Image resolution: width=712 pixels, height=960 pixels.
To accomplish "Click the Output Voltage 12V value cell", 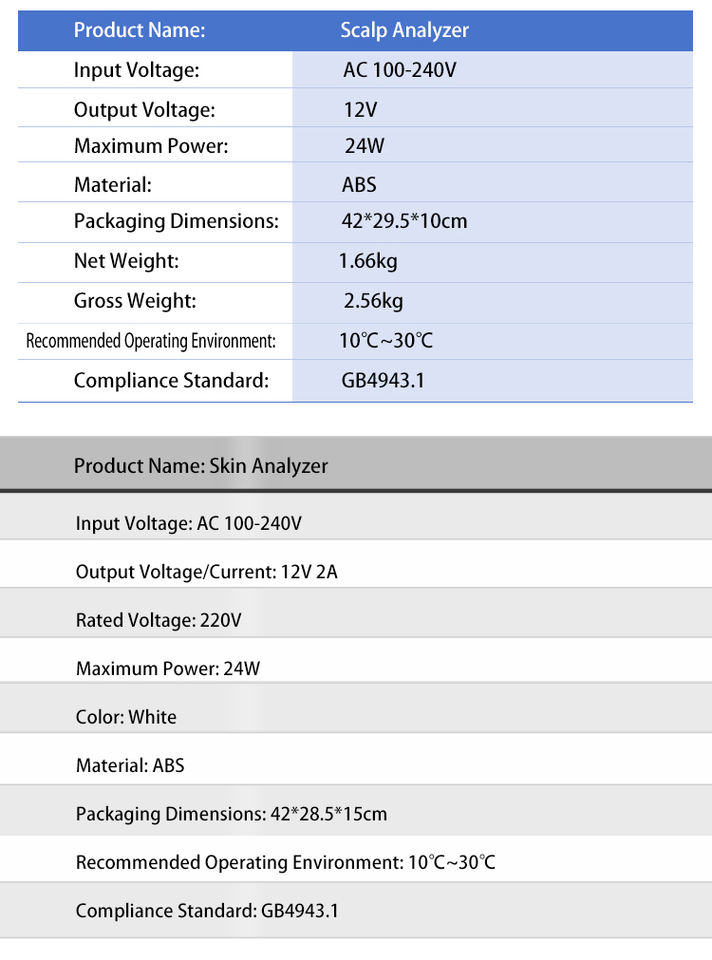I will coord(360,110).
